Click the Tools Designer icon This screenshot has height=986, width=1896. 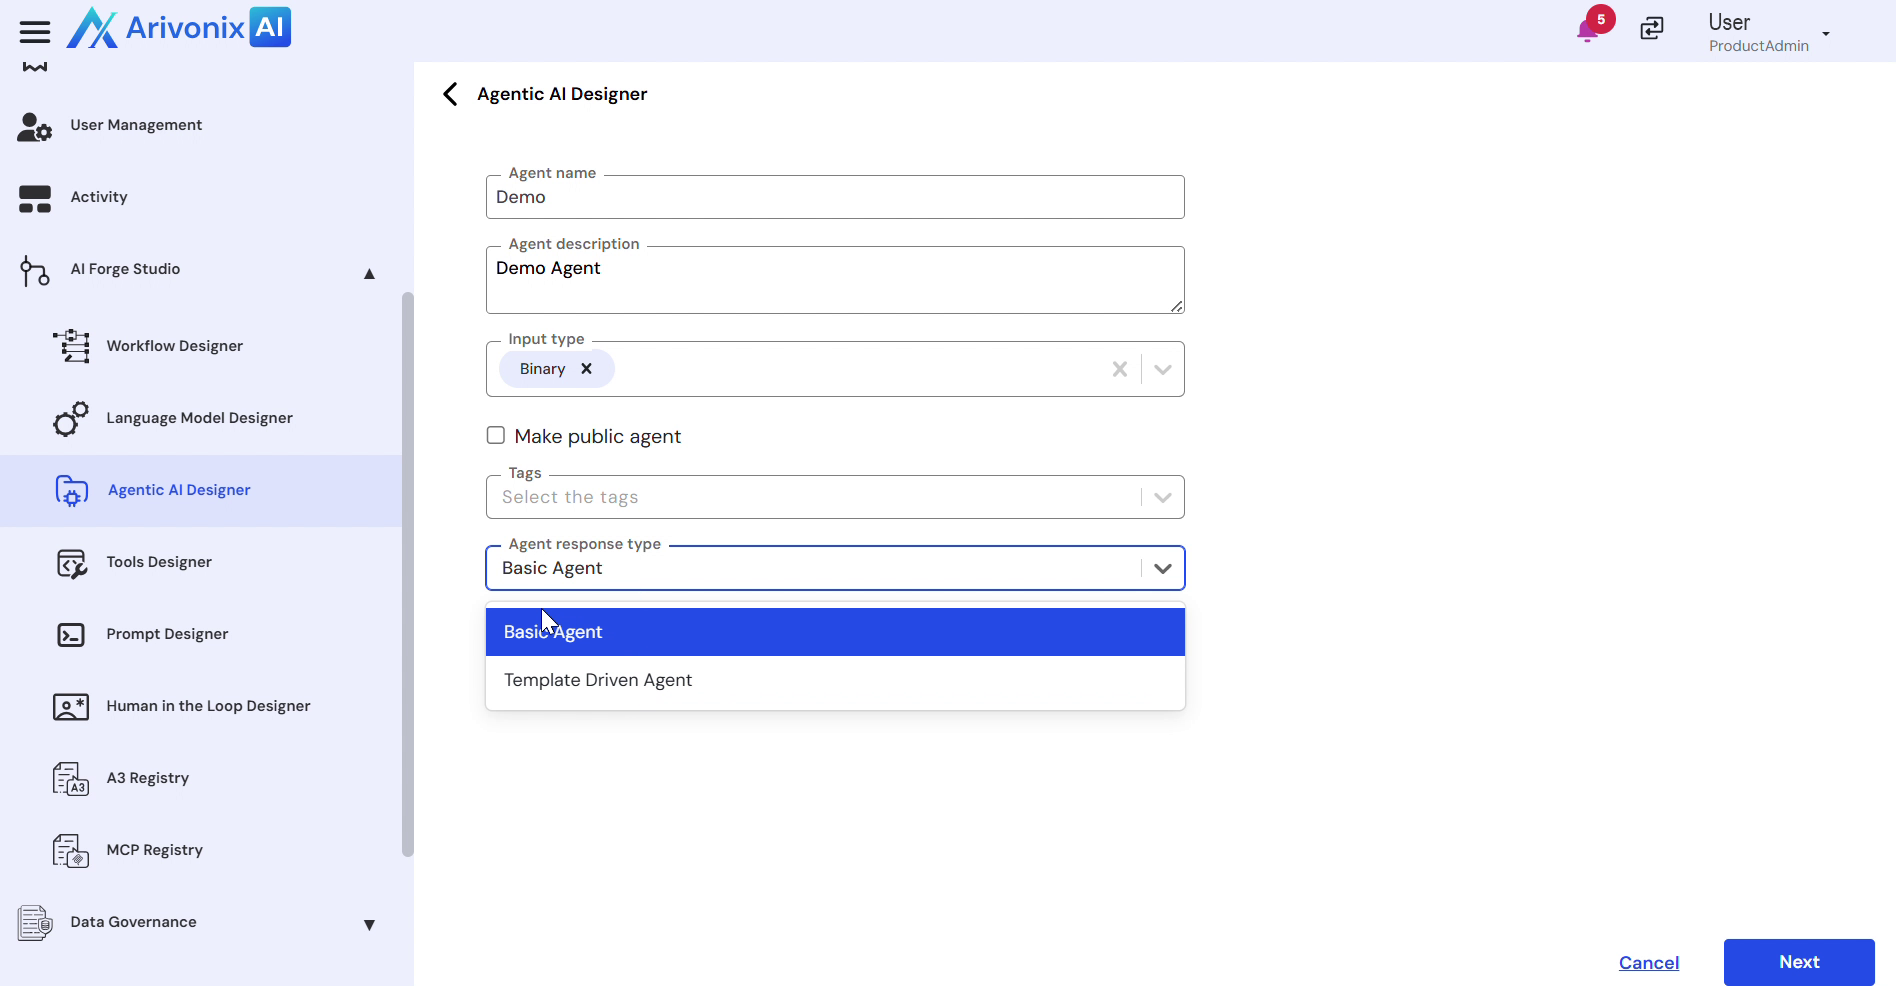click(x=71, y=563)
